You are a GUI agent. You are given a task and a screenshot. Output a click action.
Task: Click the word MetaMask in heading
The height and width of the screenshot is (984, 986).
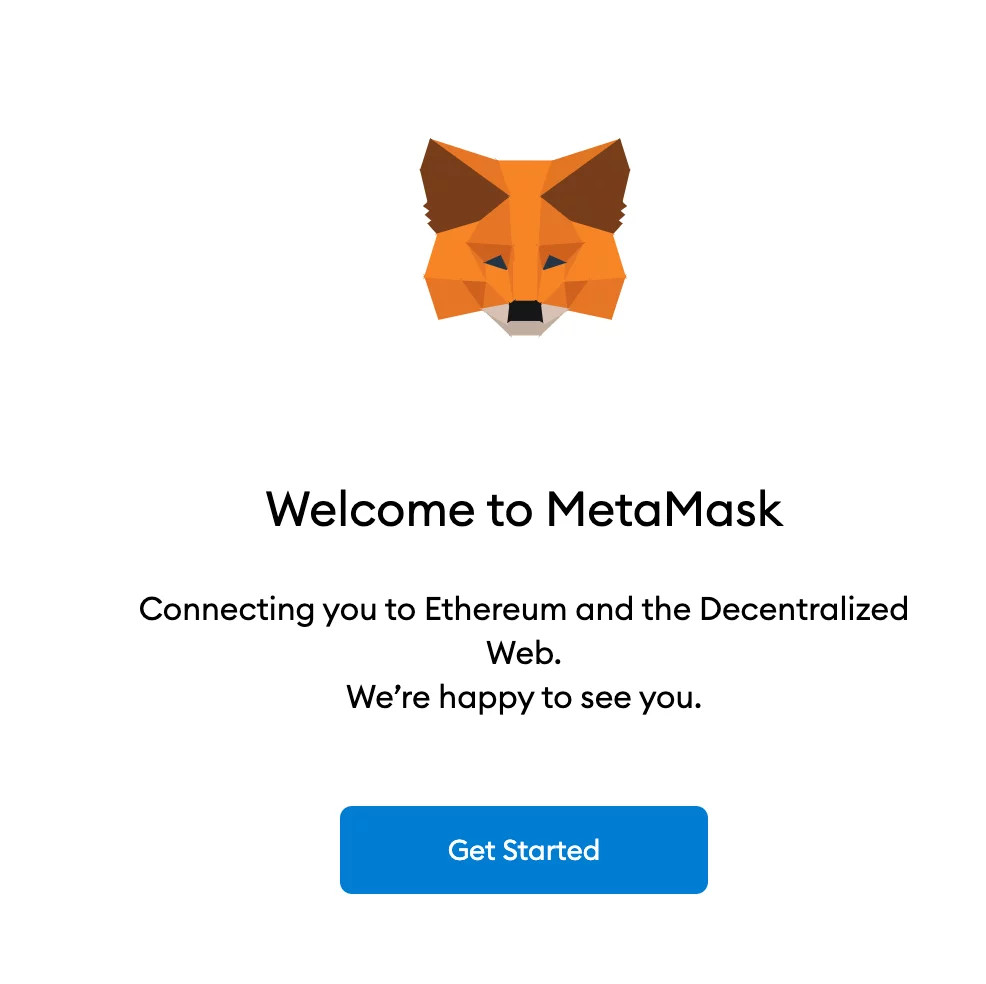pyautogui.click(x=665, y=509)
